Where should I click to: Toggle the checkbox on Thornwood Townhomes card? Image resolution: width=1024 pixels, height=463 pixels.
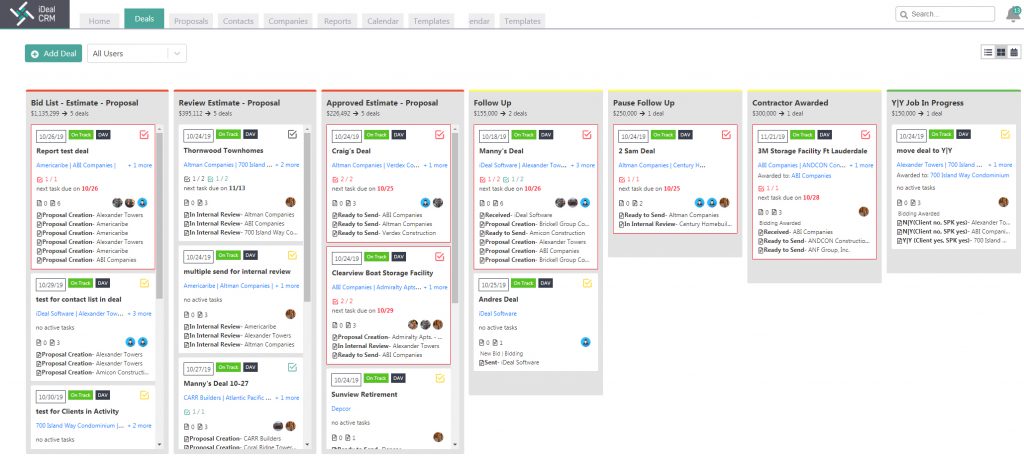tap(293, 135)
